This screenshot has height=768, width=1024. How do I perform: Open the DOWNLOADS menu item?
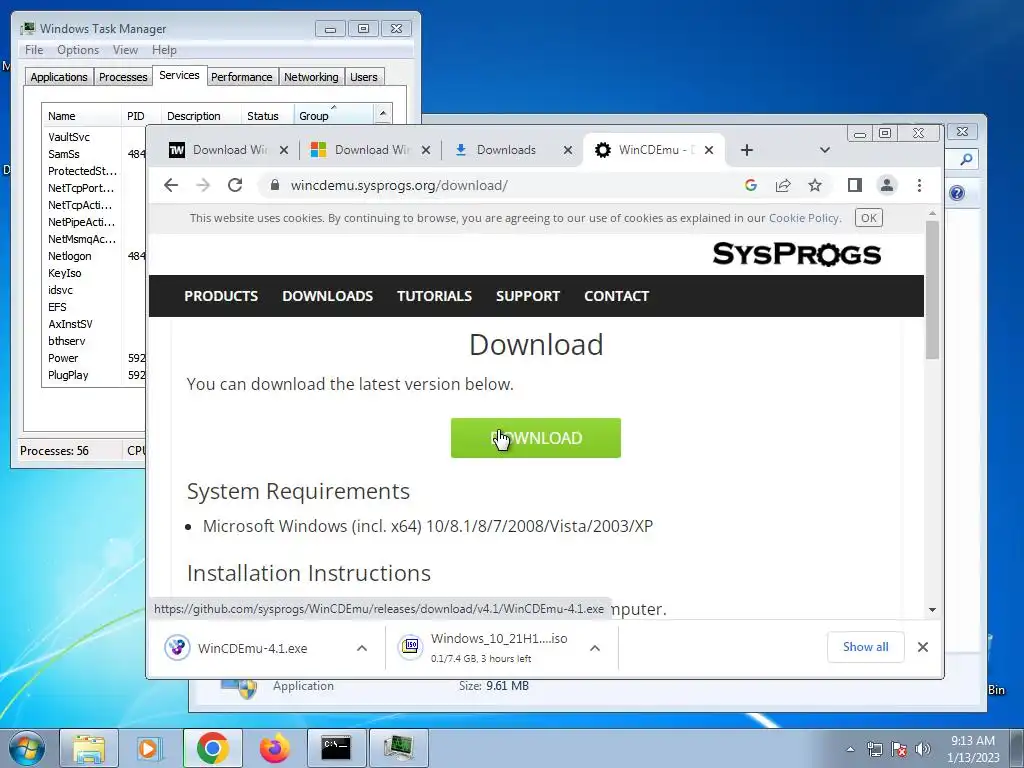[328, 296]
